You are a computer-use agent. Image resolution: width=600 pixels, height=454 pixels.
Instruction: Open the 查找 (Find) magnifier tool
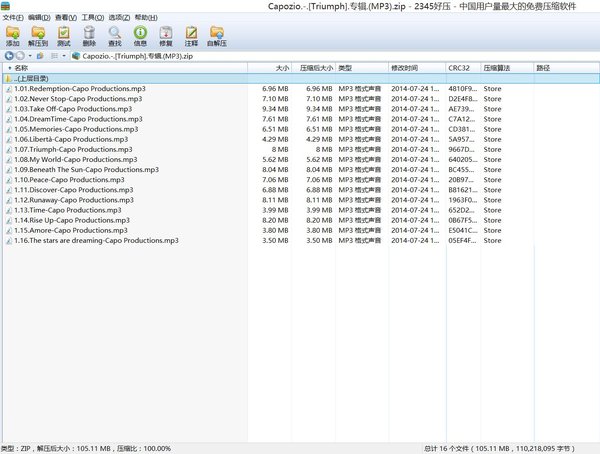[x=114, y=35]
